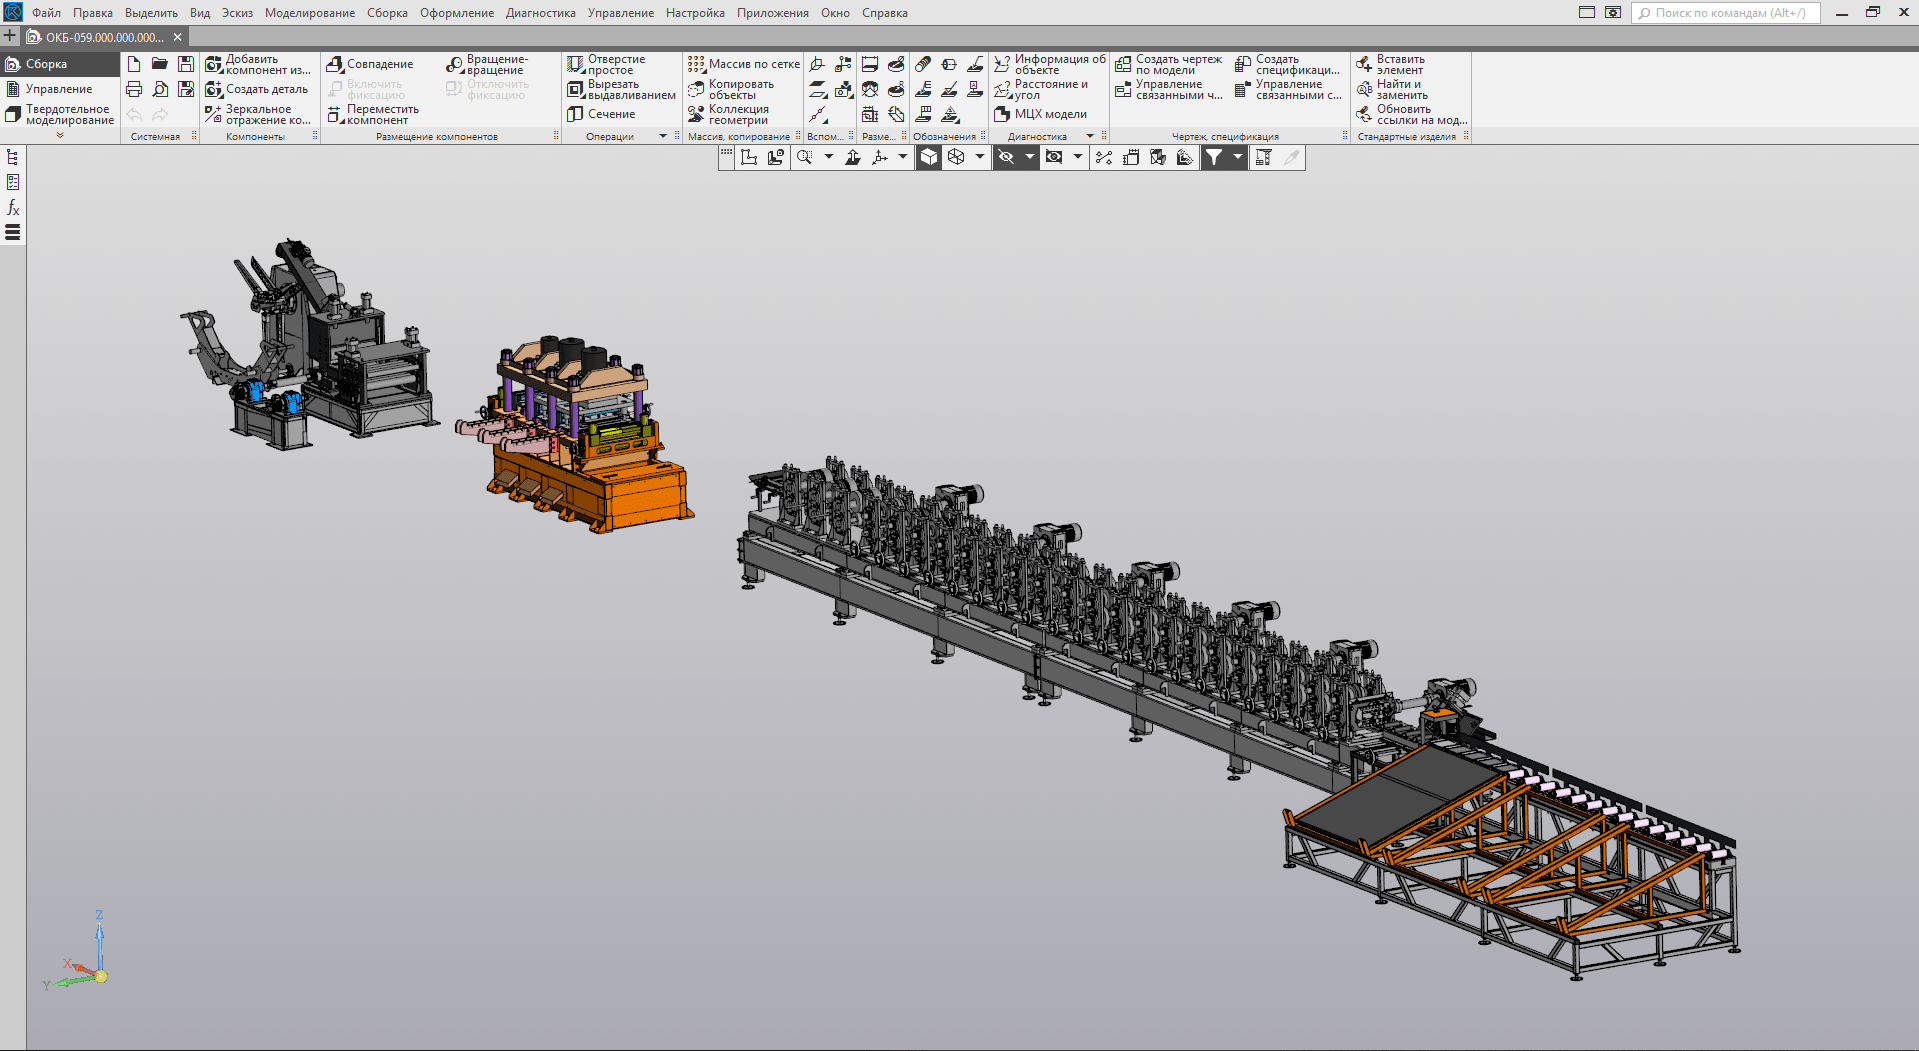The image size is (1919, 1051).
Task: Open the Моделирование menu
Action: point(309,13)
